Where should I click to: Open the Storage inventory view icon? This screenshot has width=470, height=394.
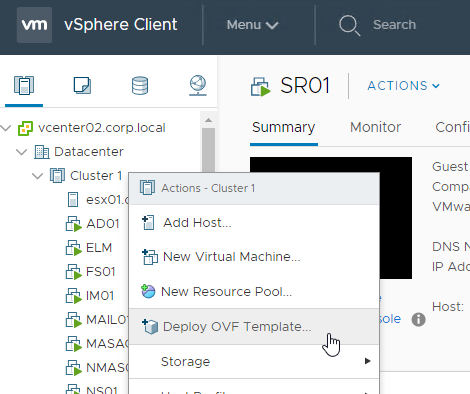pyautogui.click(x=140, y=86)
